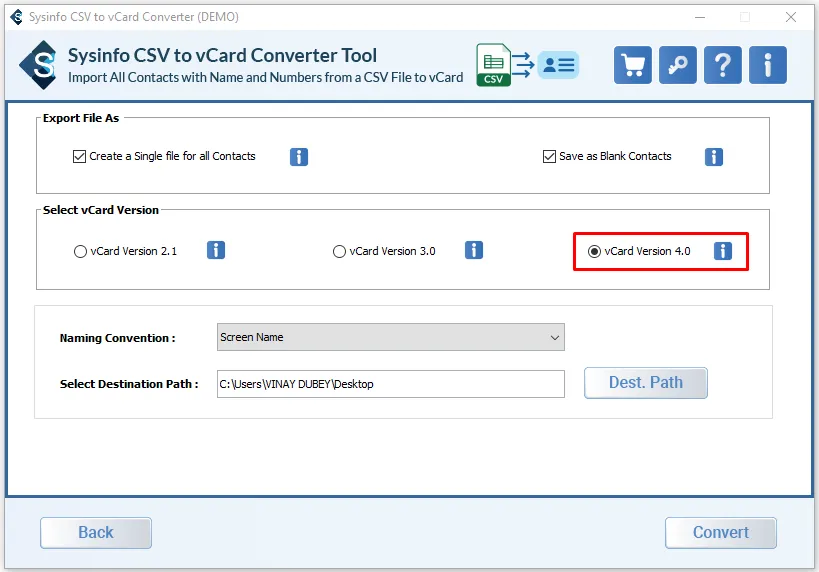Click the CSV file icon in header

tap(494, 65)
